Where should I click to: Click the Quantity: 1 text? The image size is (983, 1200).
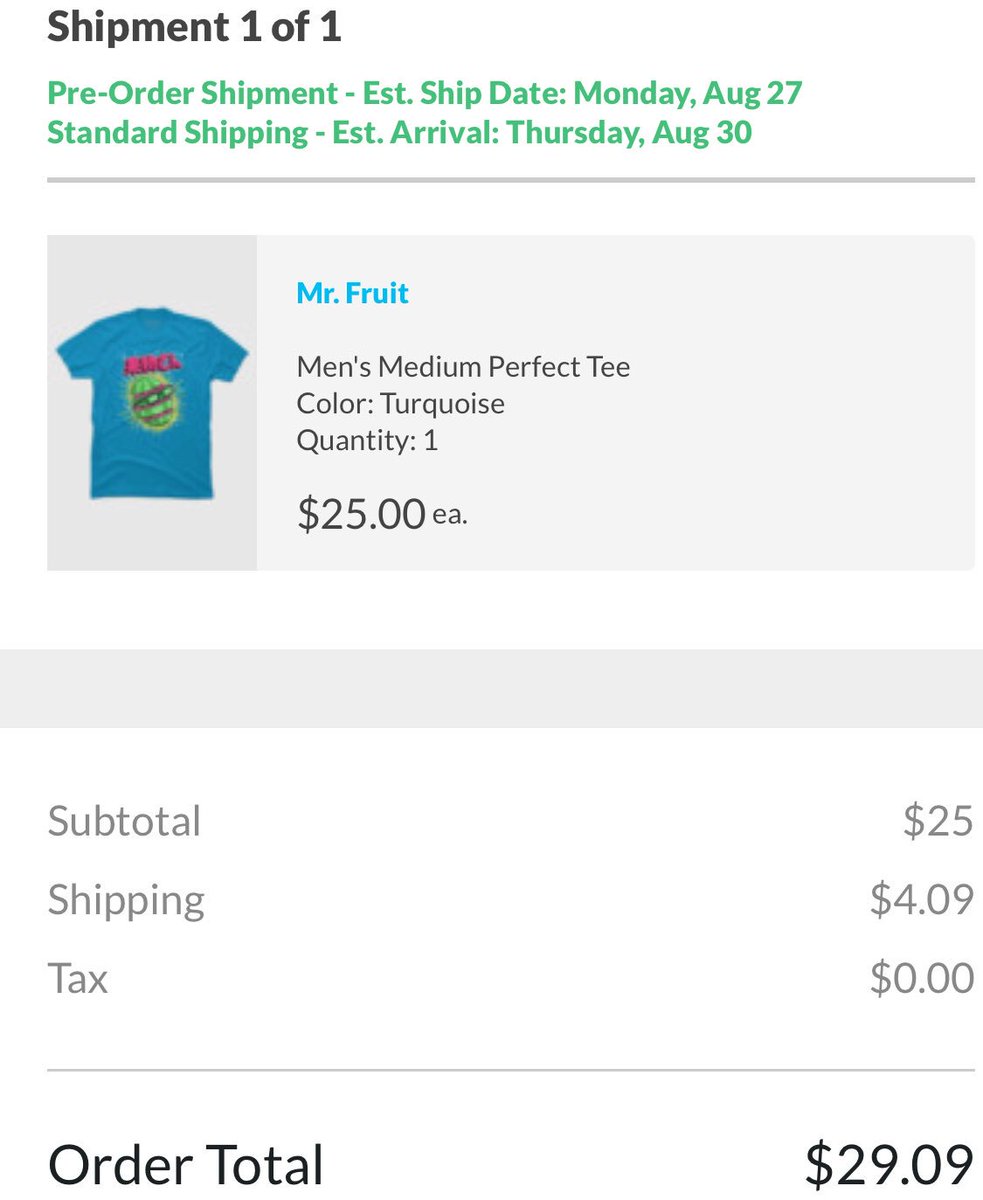[x=367, y=441]
